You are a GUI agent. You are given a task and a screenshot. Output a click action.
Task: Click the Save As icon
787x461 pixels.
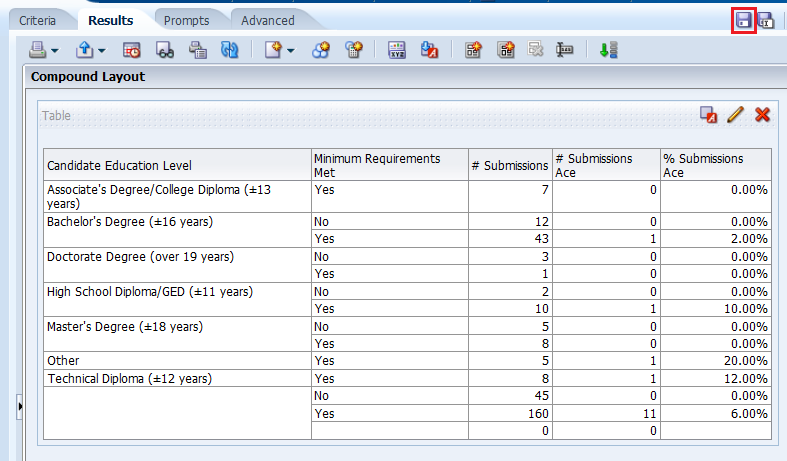click(x=766, y=21)
